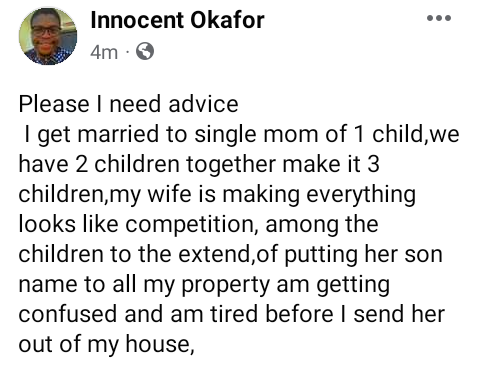
Task: Open the three-dot post options menu
Action: (x=439, y=18)
